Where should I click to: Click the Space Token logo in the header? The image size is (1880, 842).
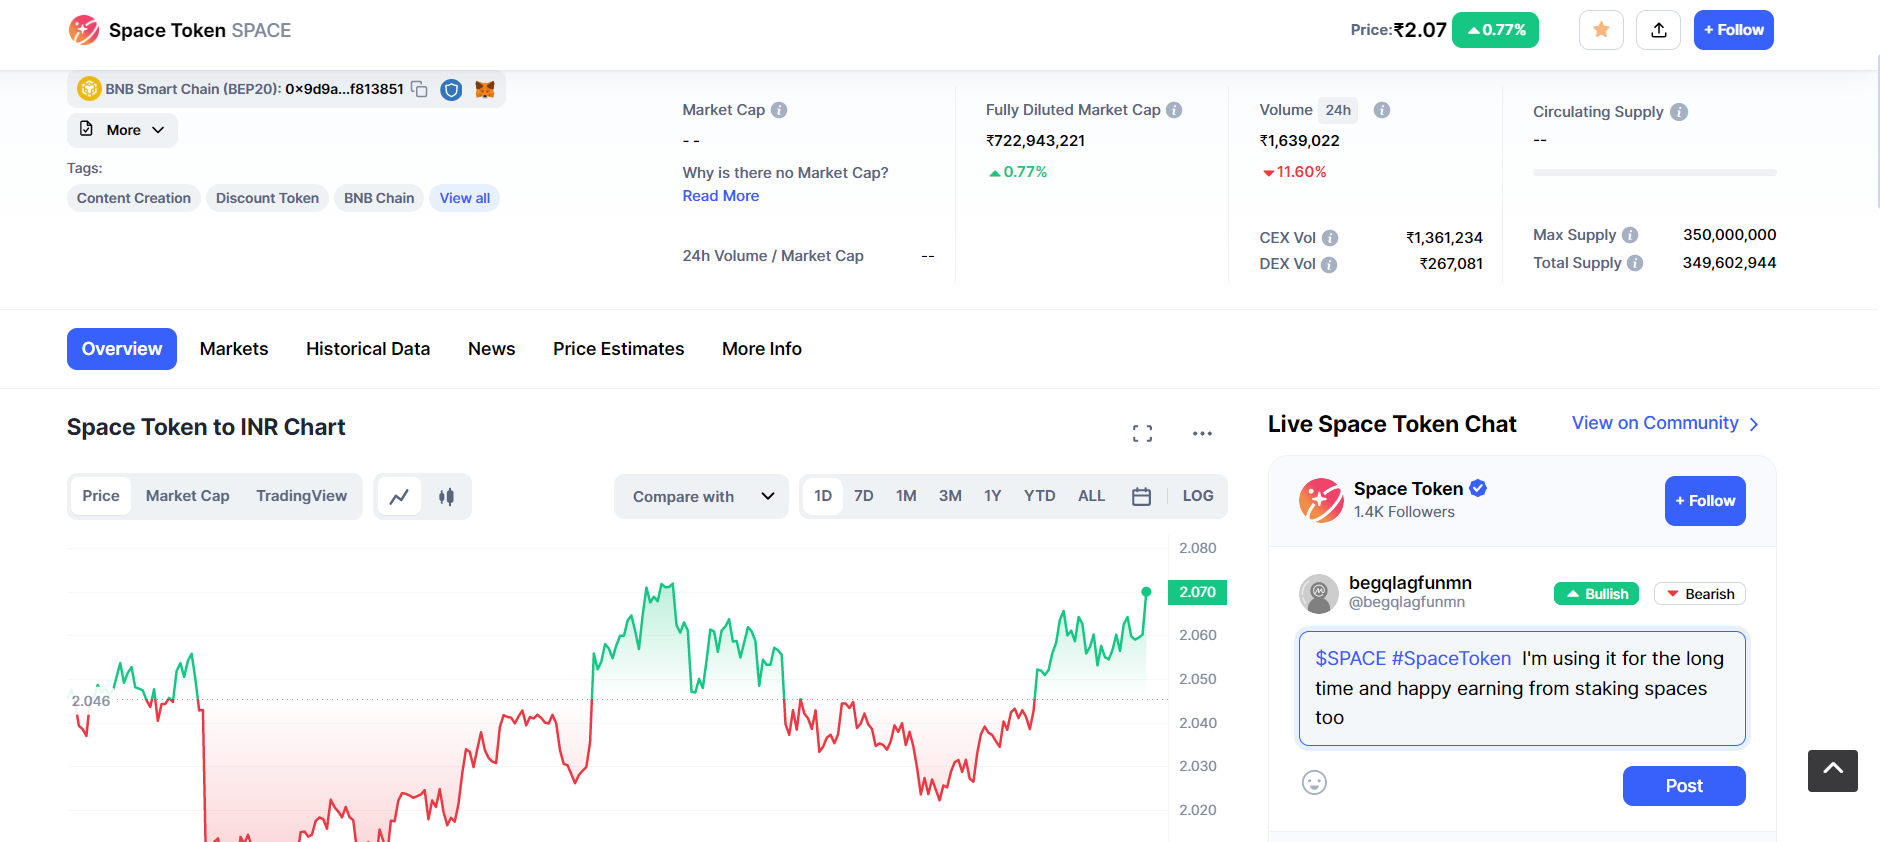[84, 30]
